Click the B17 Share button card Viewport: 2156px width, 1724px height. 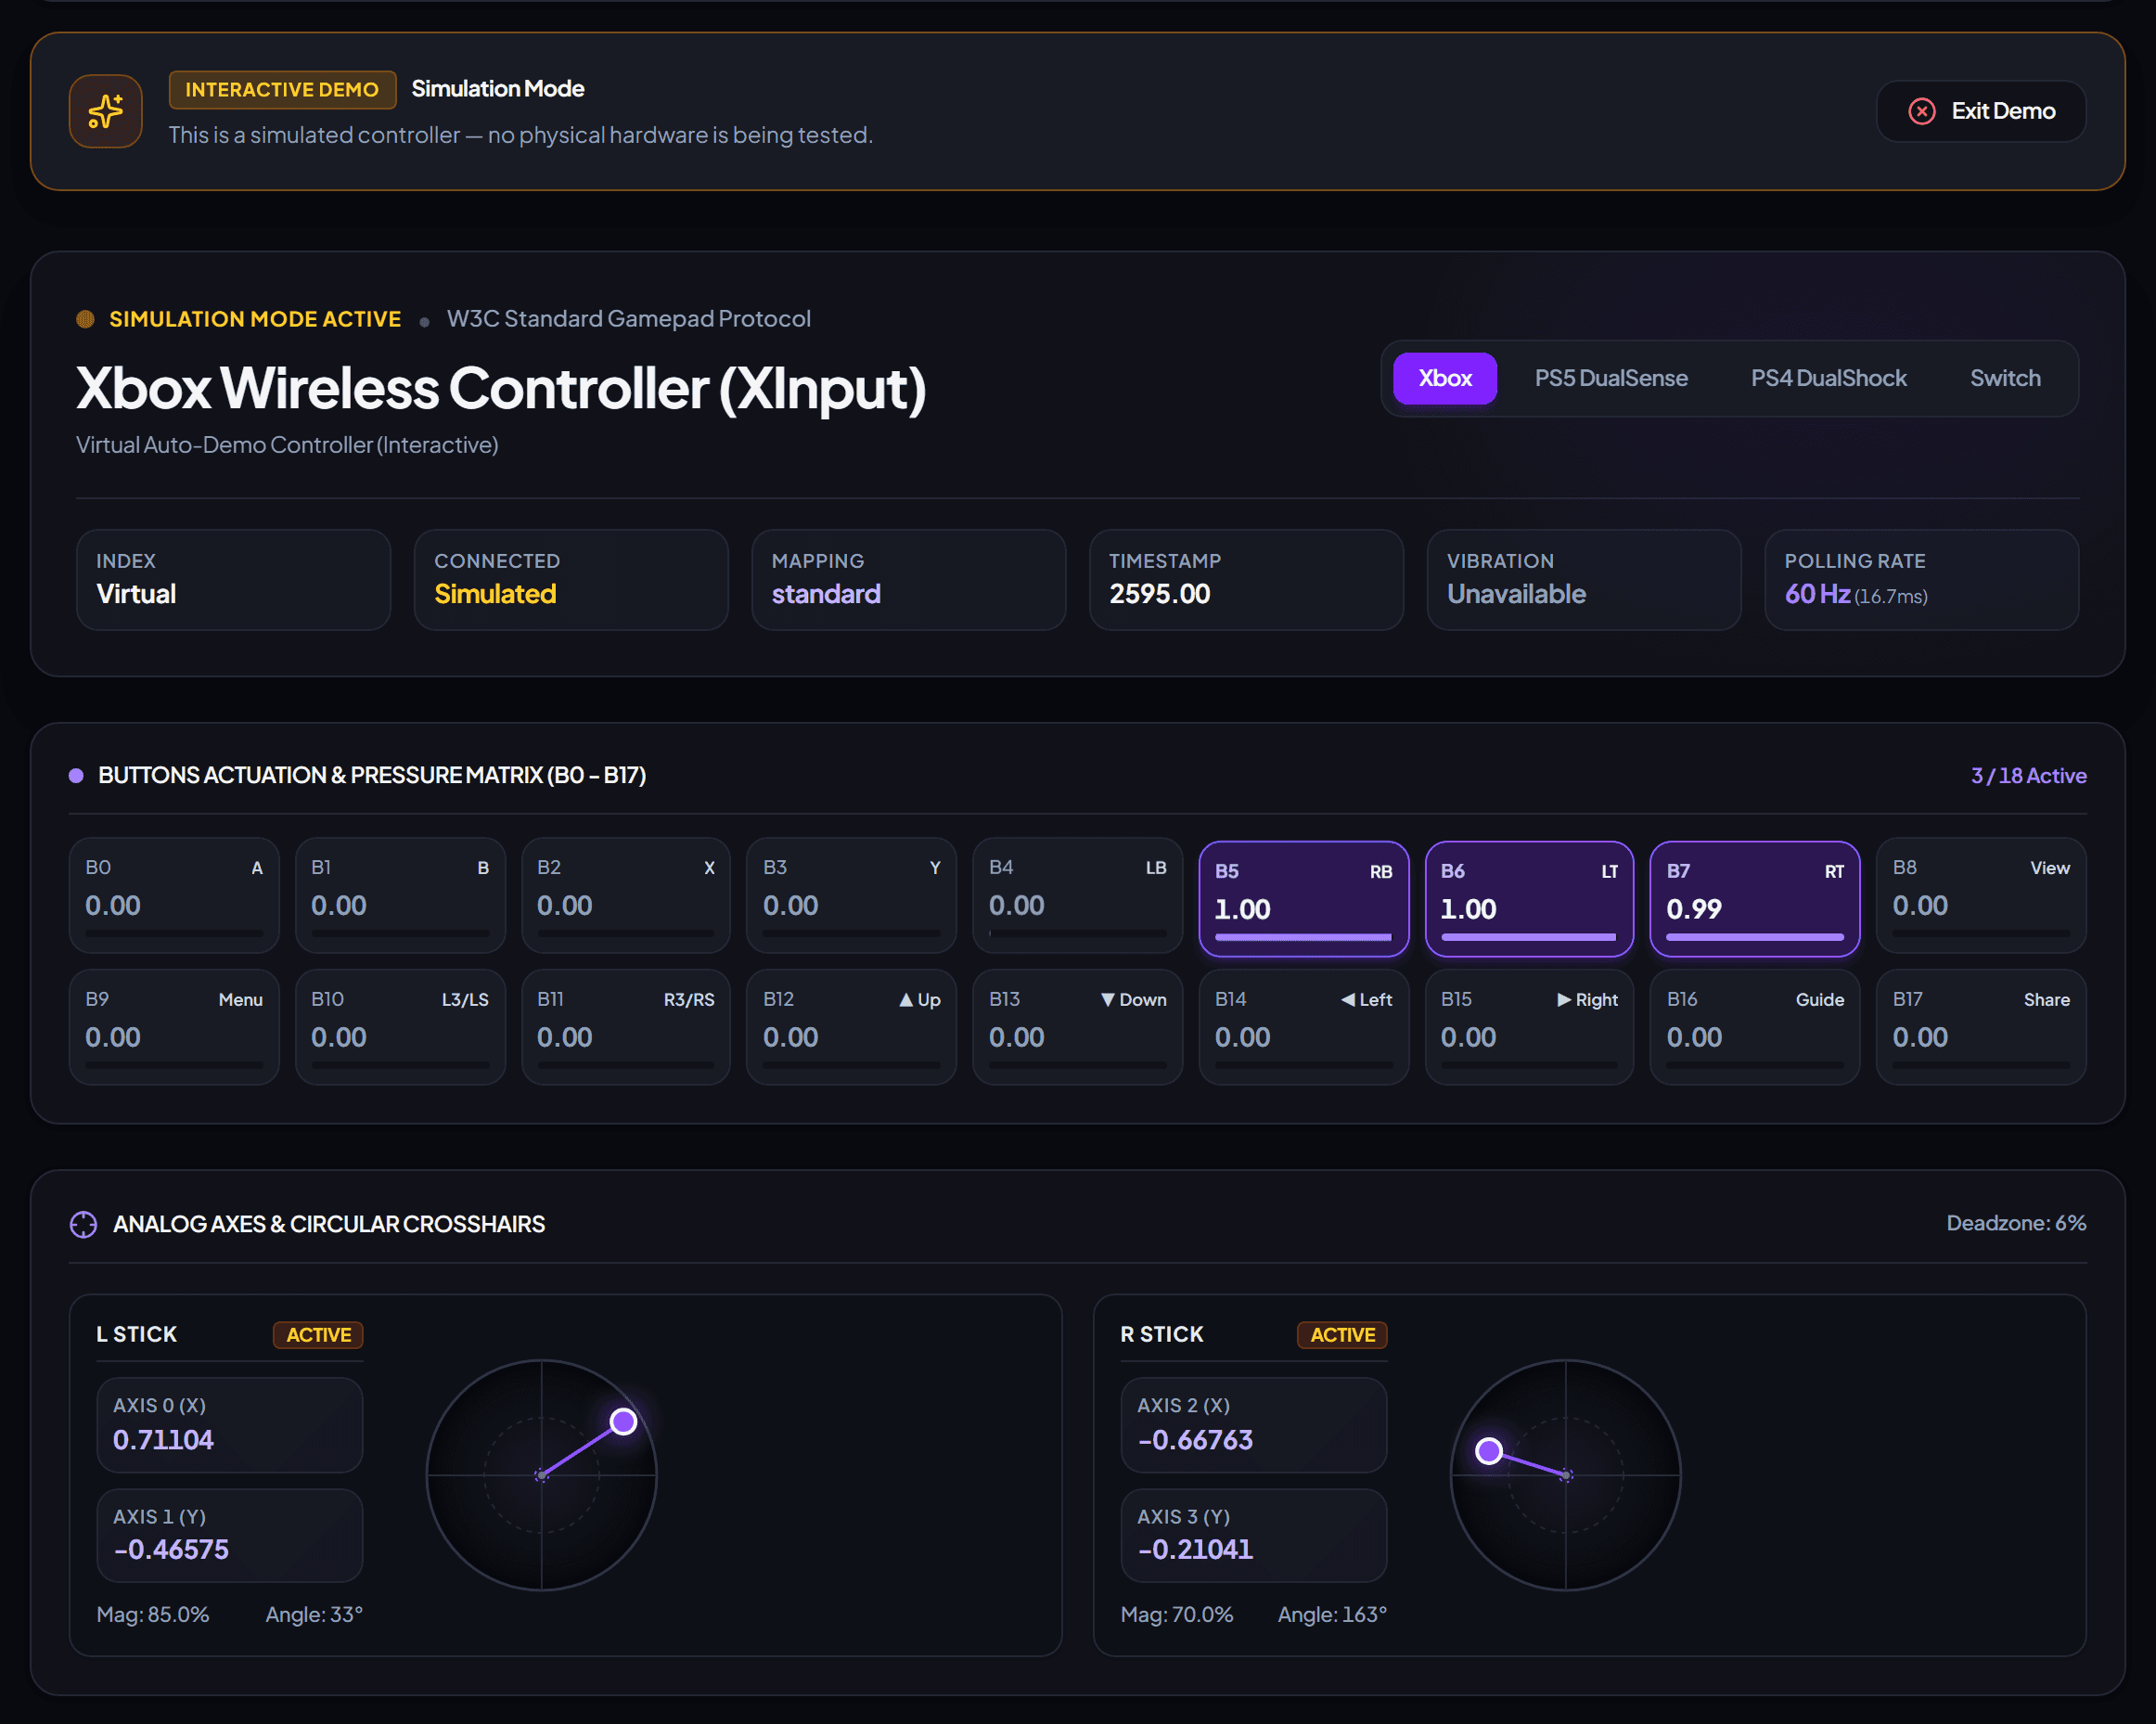pyautogui.click(x=1981, y=1027)
